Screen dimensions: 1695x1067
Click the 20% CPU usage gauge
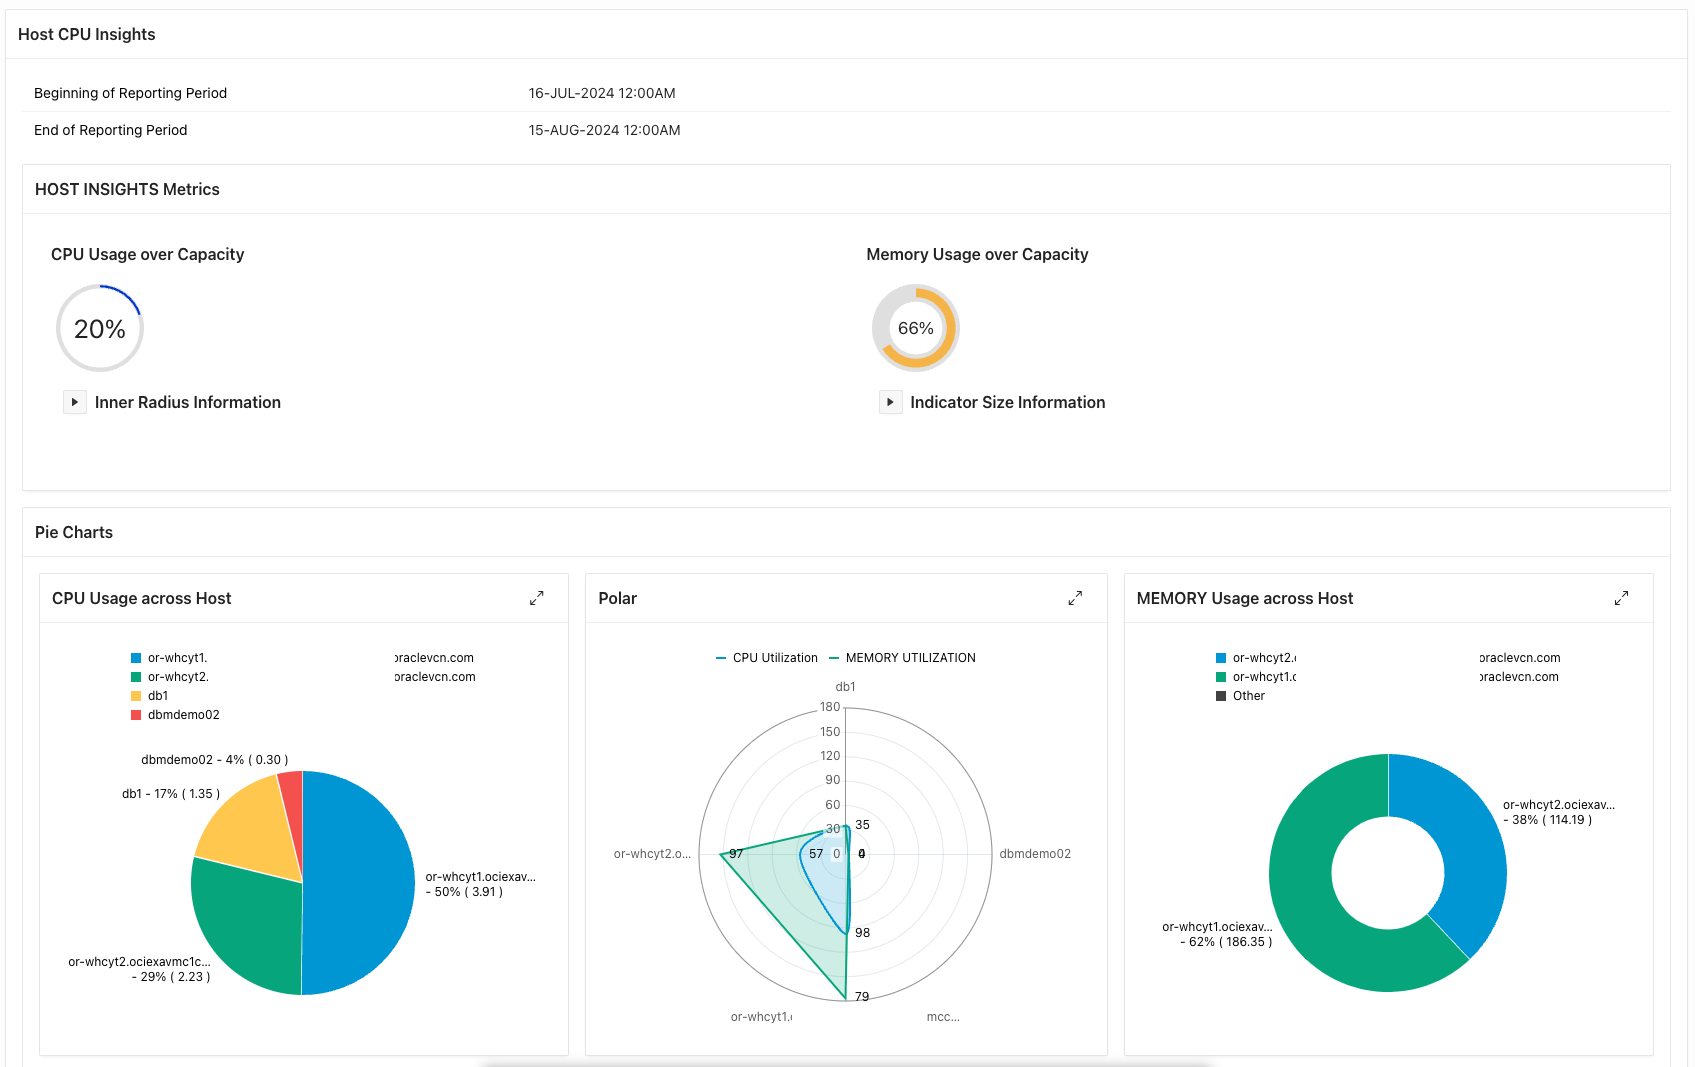100,328
